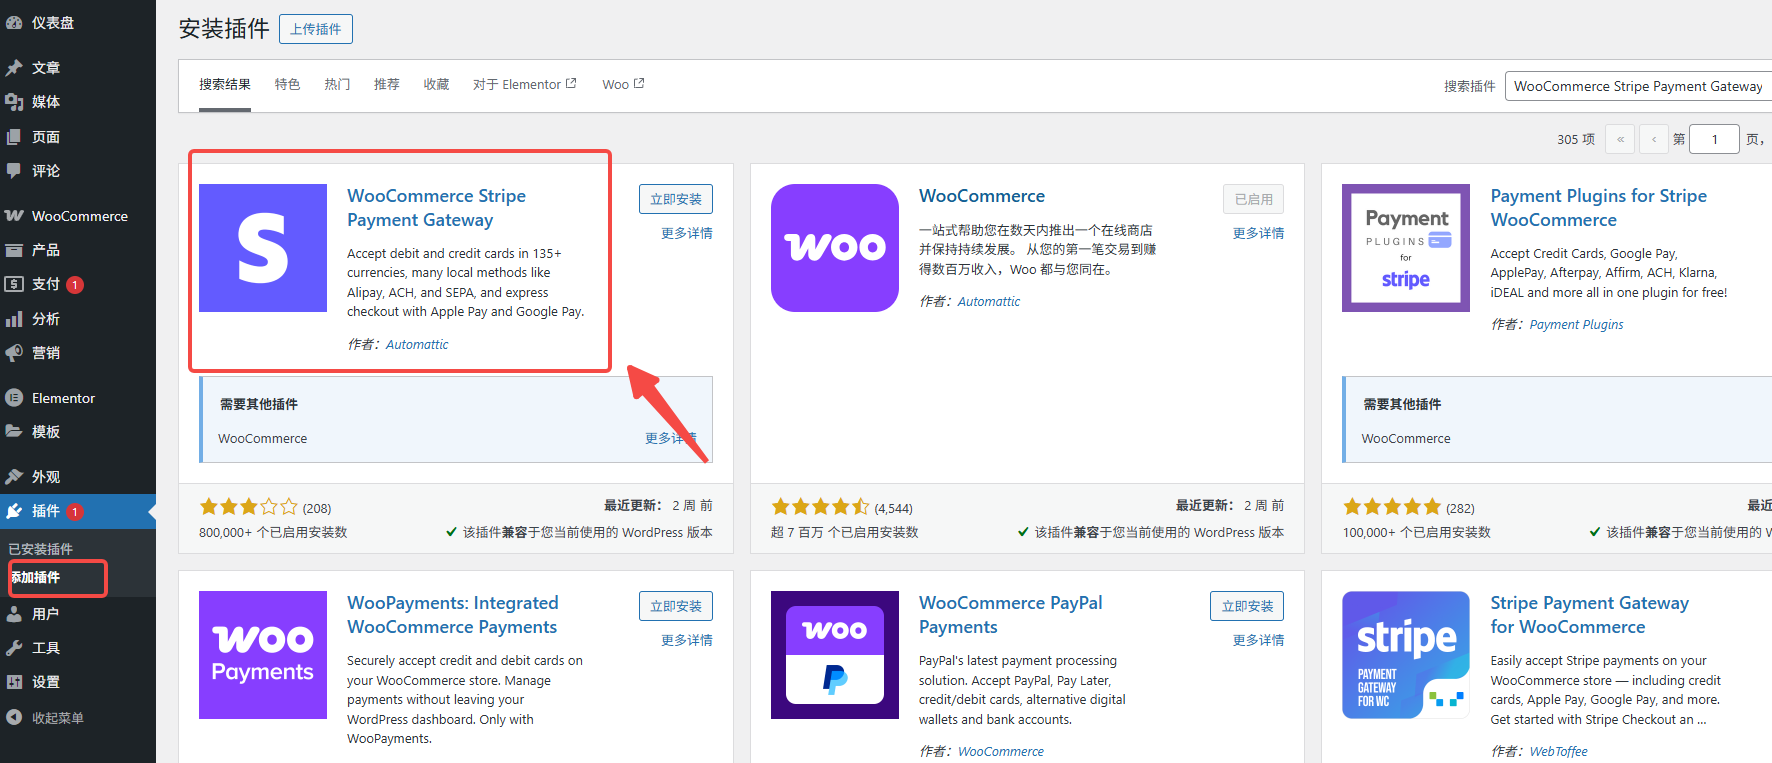The width and height of the screenshot is (1772, 763).
Task: Click the Settings (设置) sidebar icon
Action: point(14,682)
